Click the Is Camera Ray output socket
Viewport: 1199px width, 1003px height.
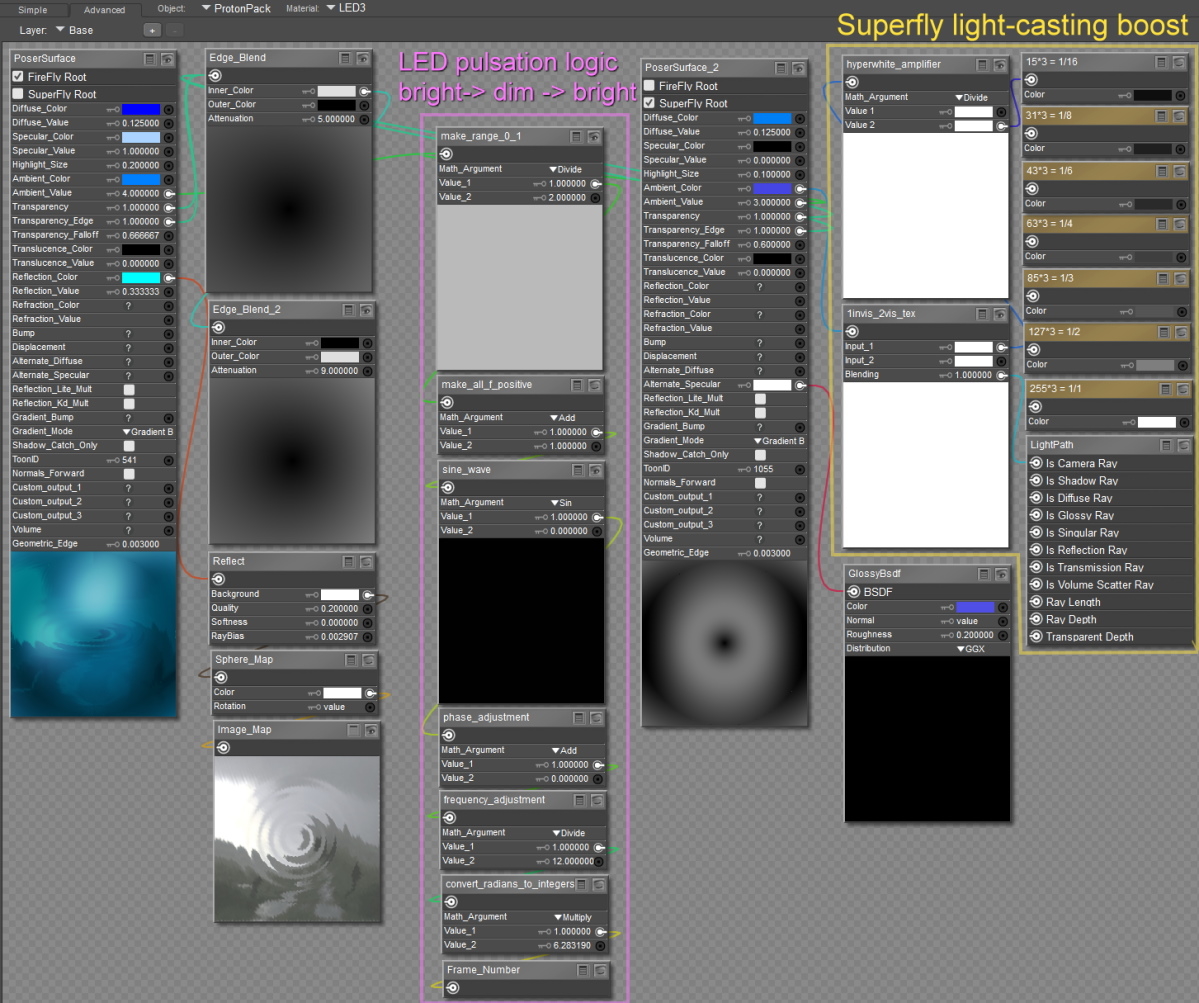(1036, 463)
